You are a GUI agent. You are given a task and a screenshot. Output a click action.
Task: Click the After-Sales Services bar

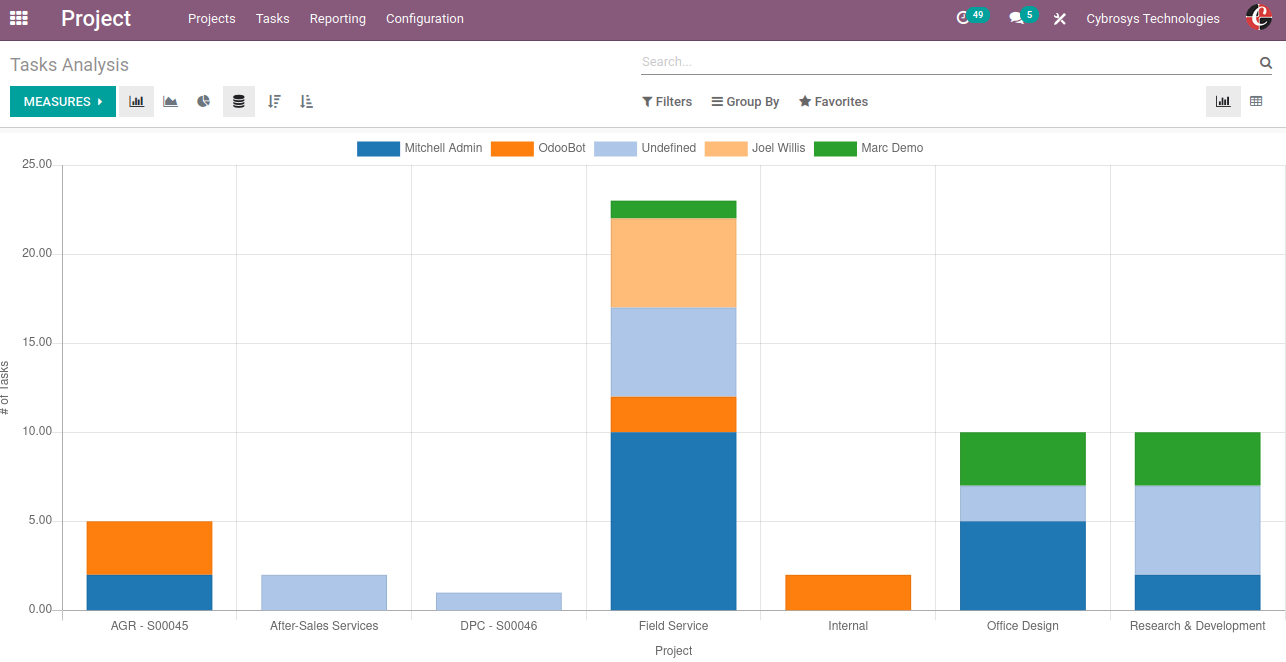pyautogui.click(x=324, y=592)
